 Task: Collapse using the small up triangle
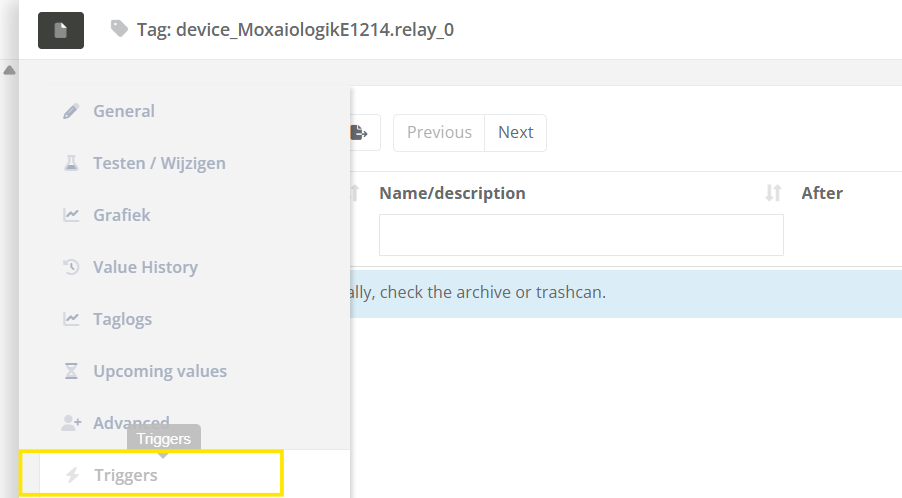9,70
